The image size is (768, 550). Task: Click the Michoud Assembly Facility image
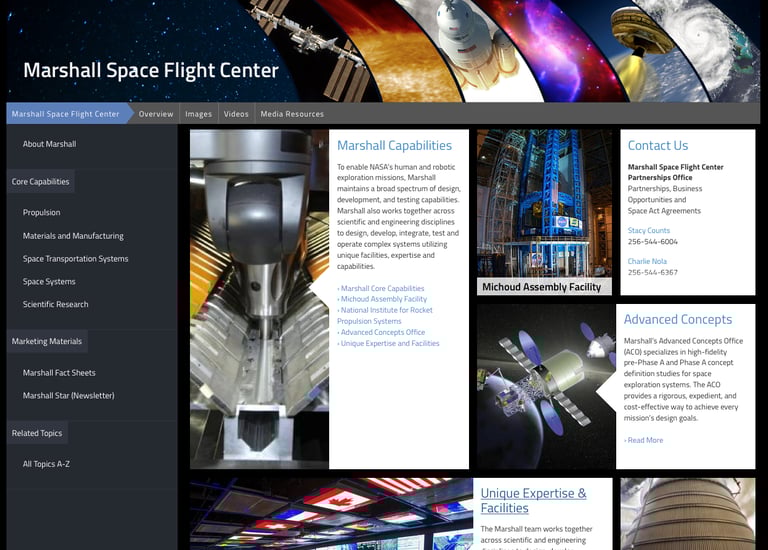click(x=544, y=212)
